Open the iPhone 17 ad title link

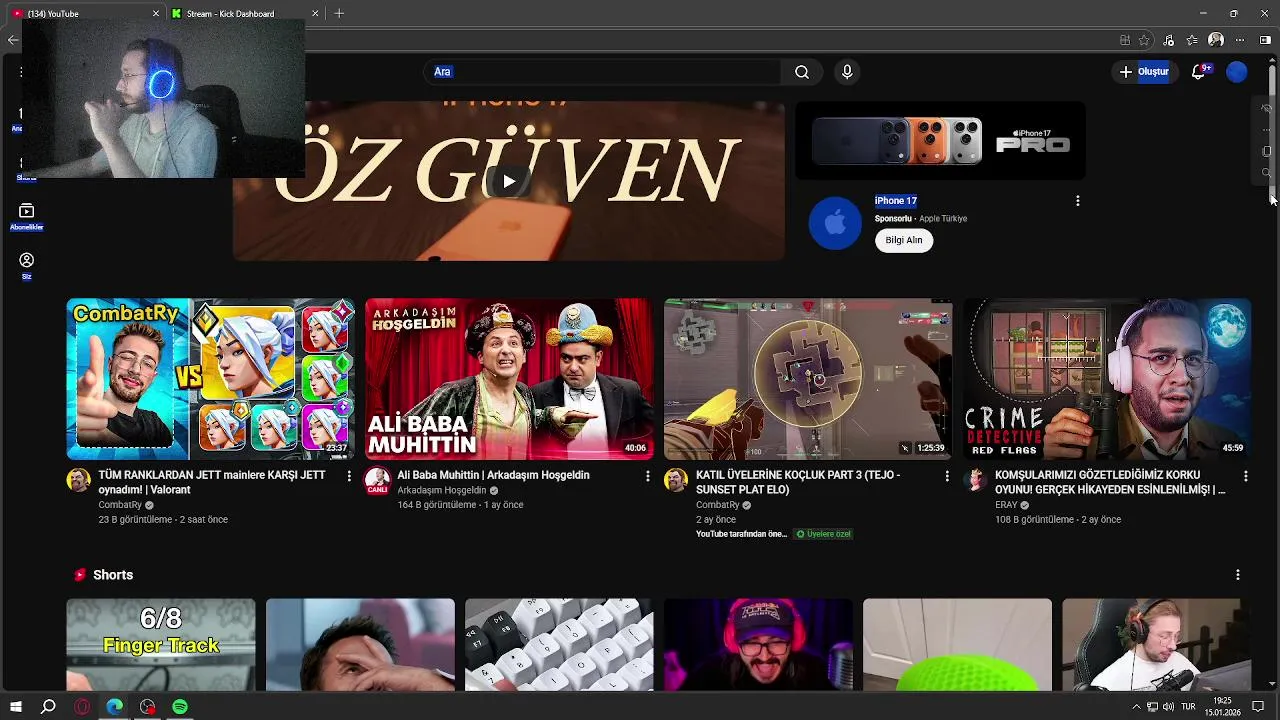tap(896, 201)
